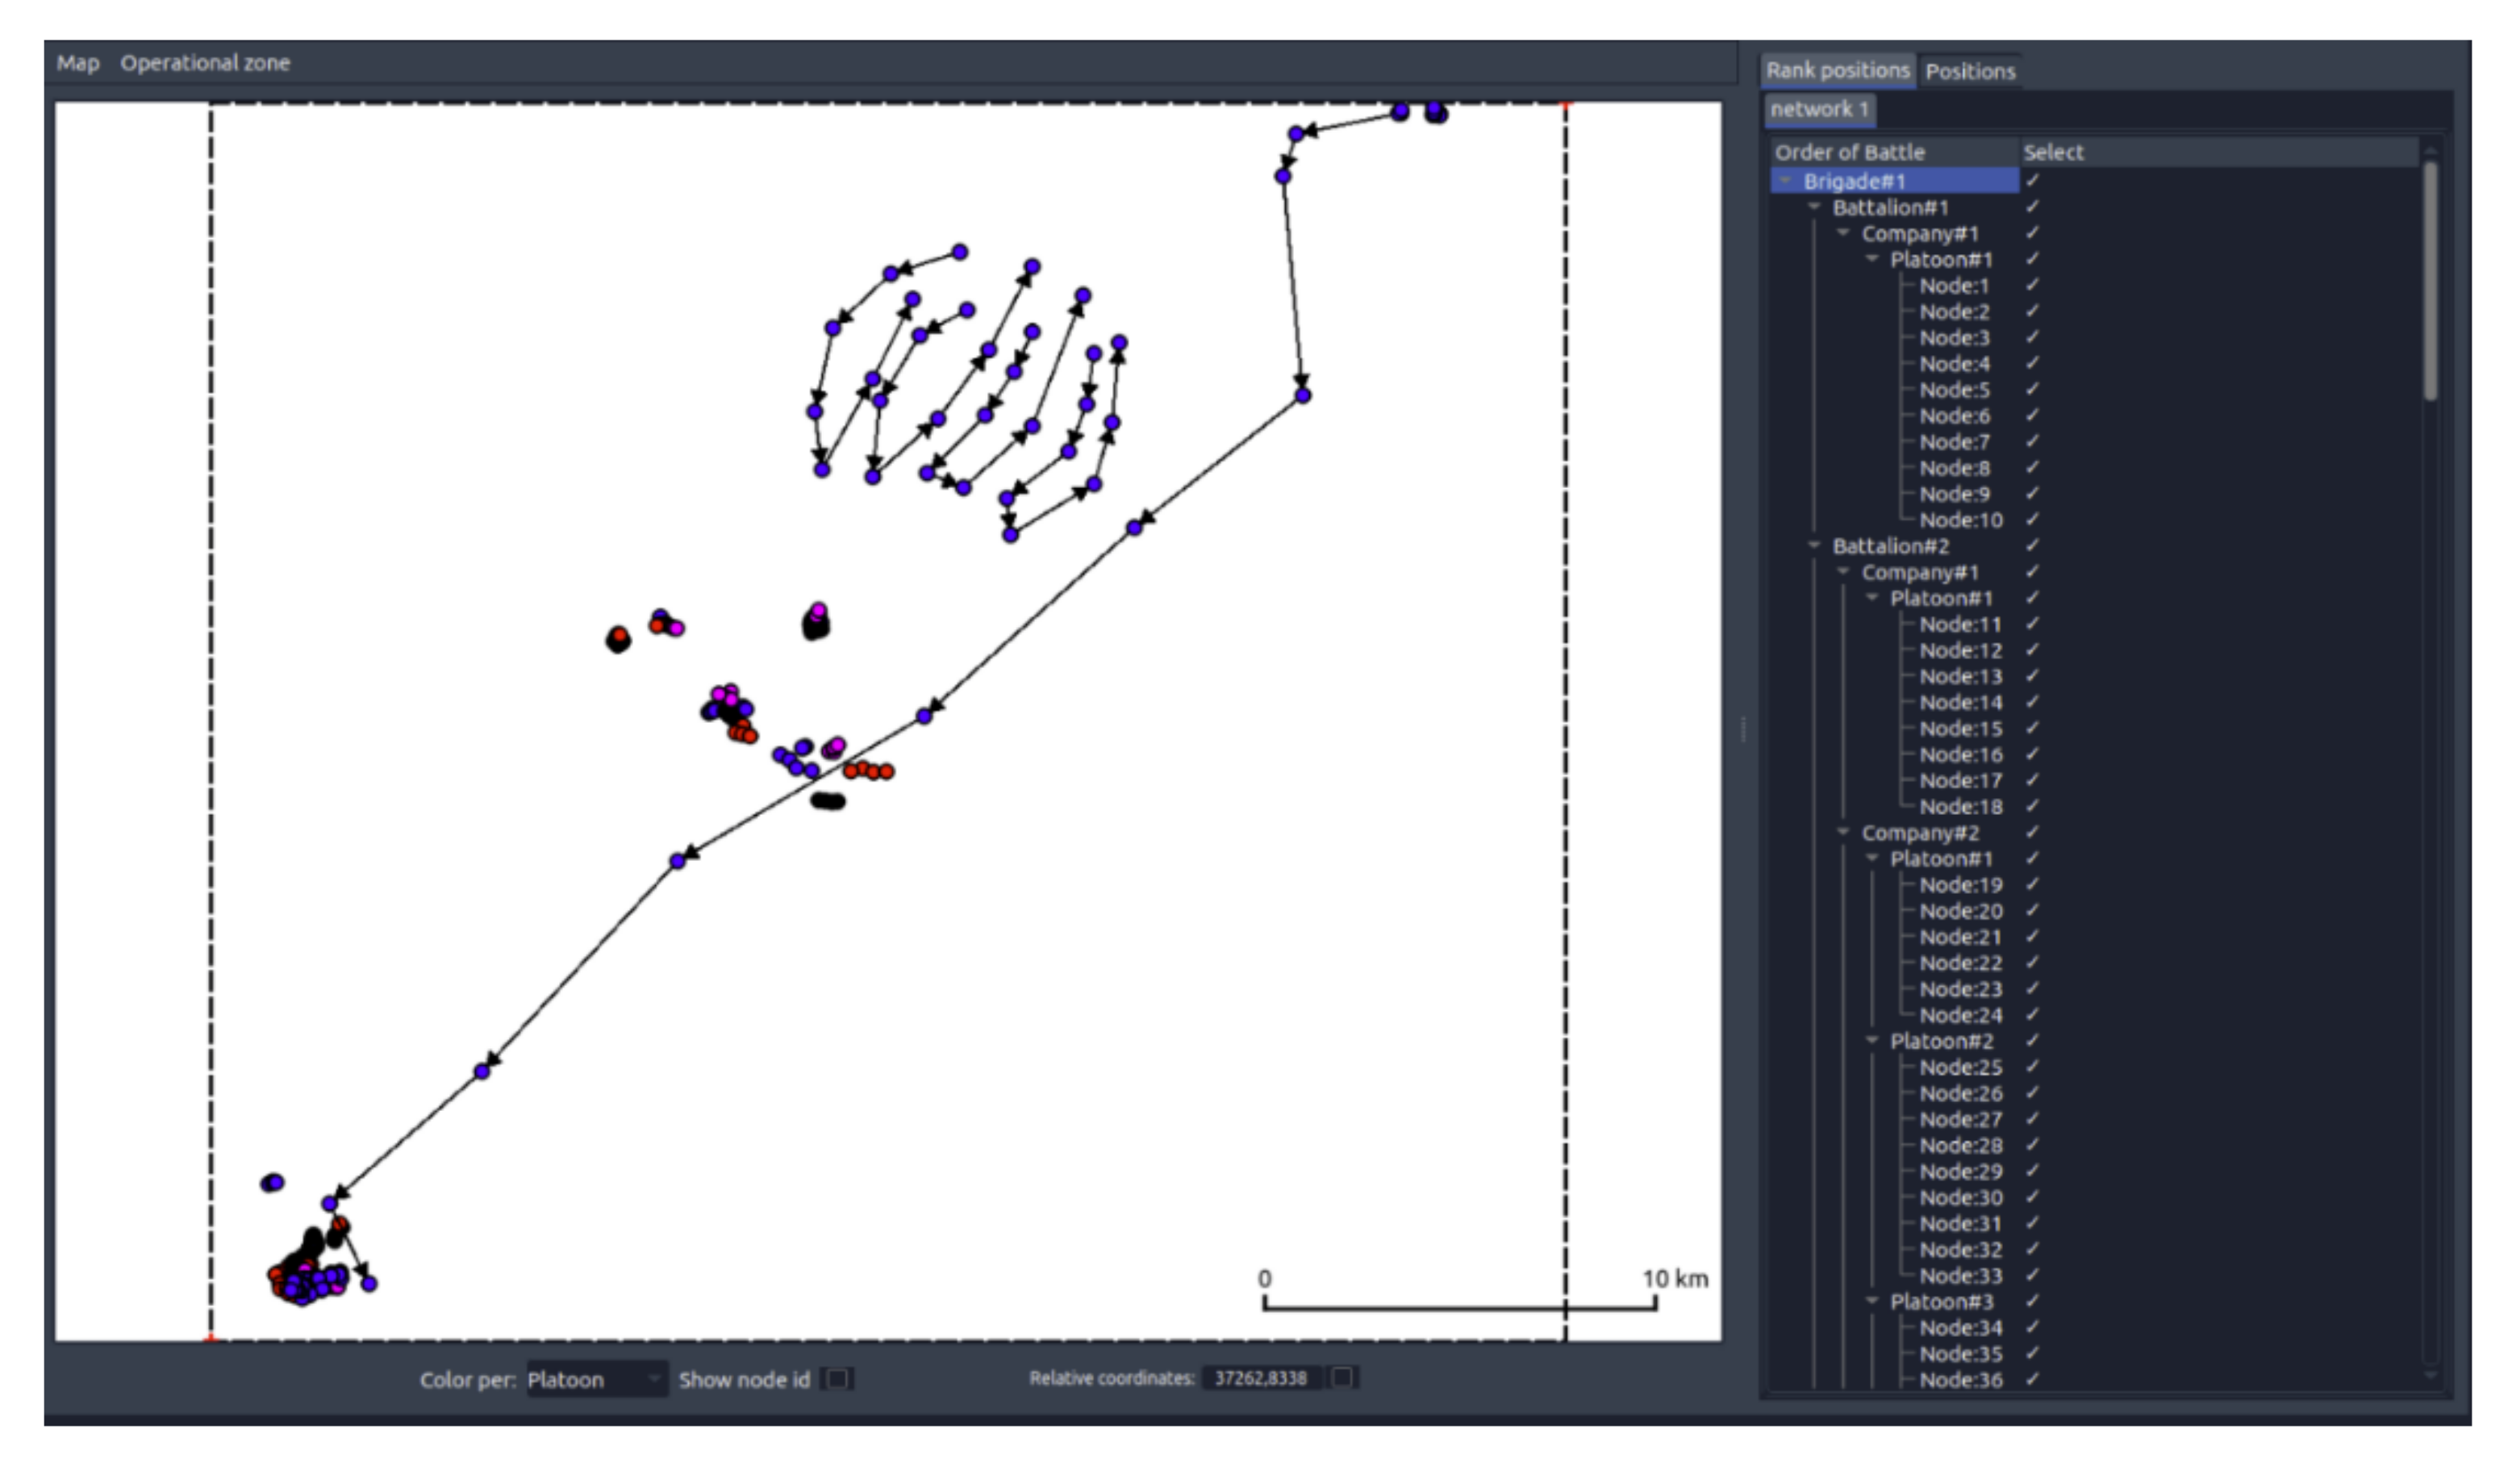Deselect the checkmark next to Node:22
2520x1462 pixels.
coord(2032,962)
